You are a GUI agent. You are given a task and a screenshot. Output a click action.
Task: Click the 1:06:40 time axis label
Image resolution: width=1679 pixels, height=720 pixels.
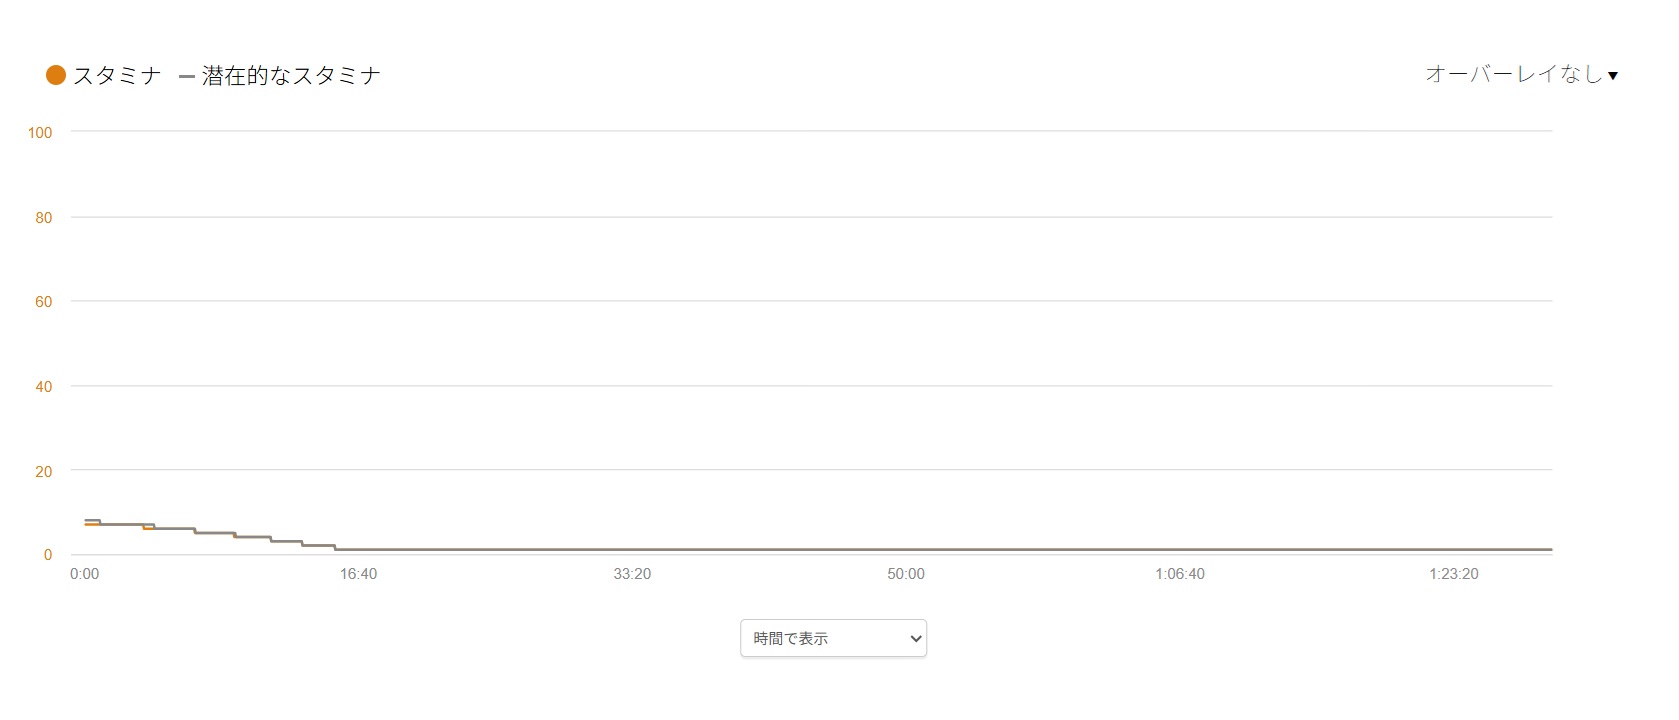coord(1180,574)
